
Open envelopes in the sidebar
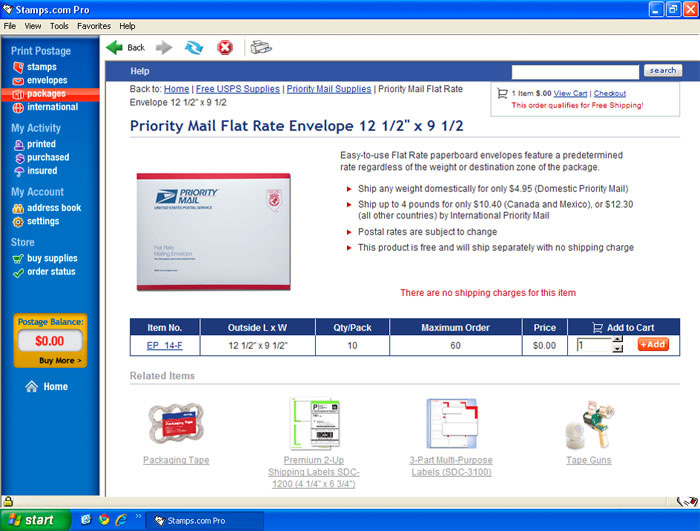pyautogui.click(x=40, y=80)
